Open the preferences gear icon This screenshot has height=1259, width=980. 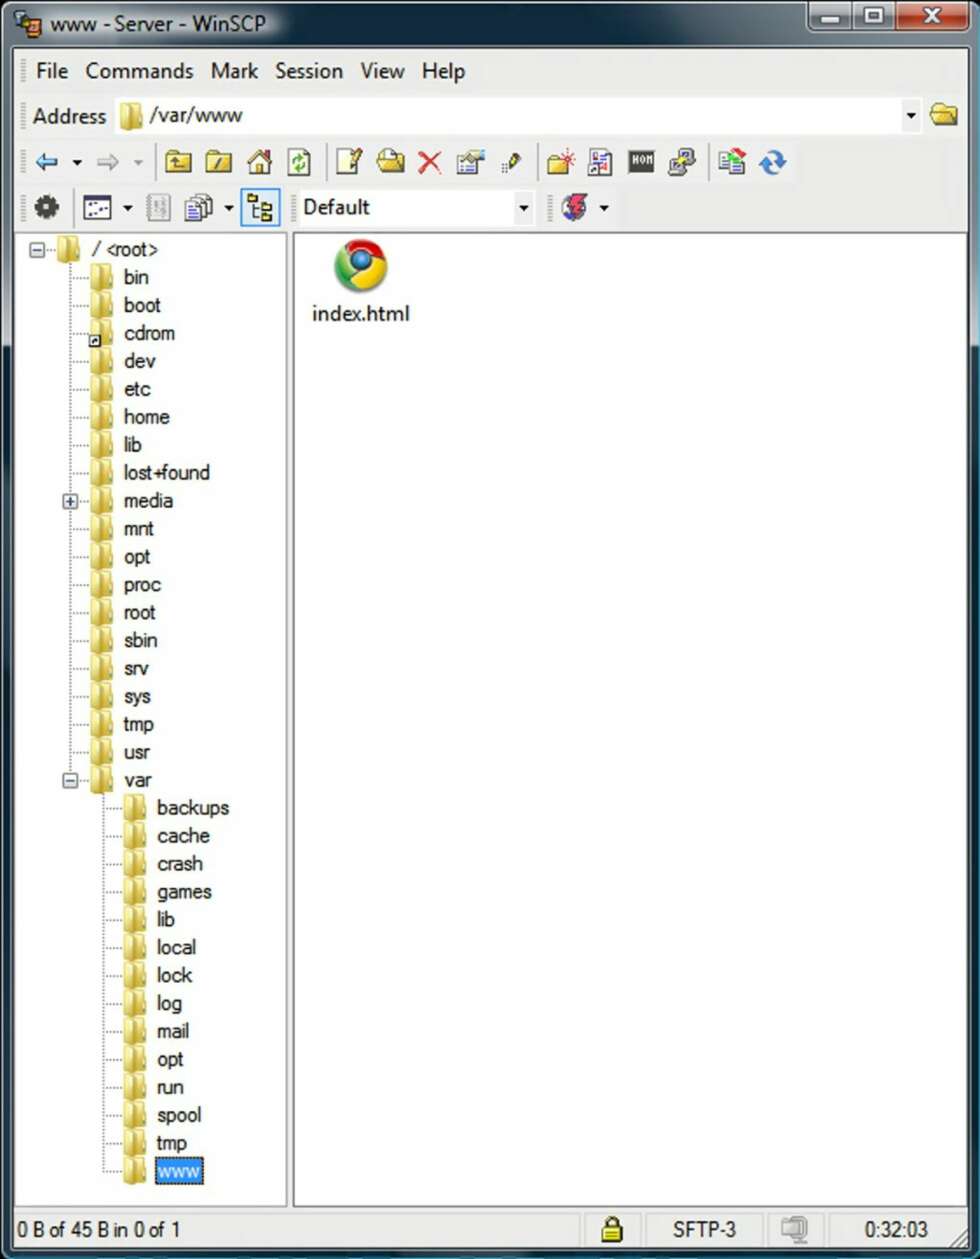pos(47,207)
